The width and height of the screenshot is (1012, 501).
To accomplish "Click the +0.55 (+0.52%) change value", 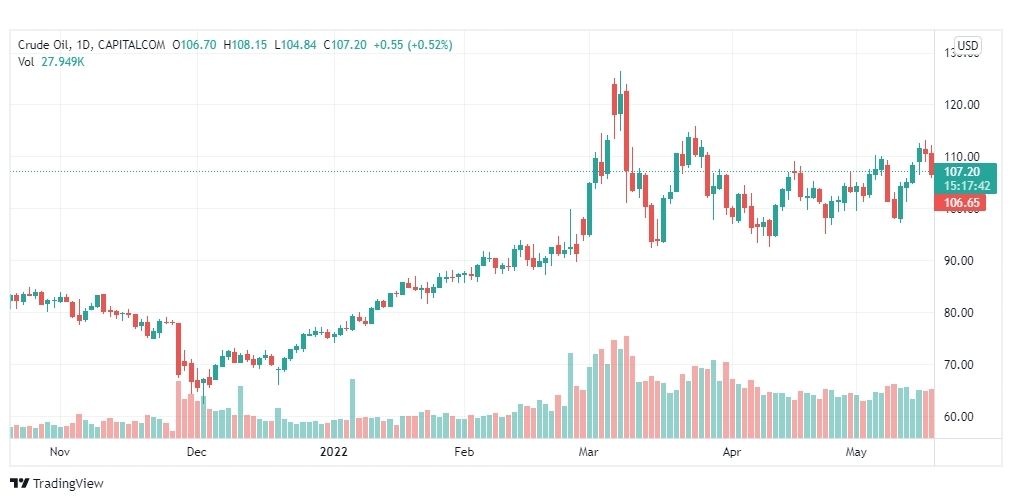I will pyautogui.click(x=413, y=45).
